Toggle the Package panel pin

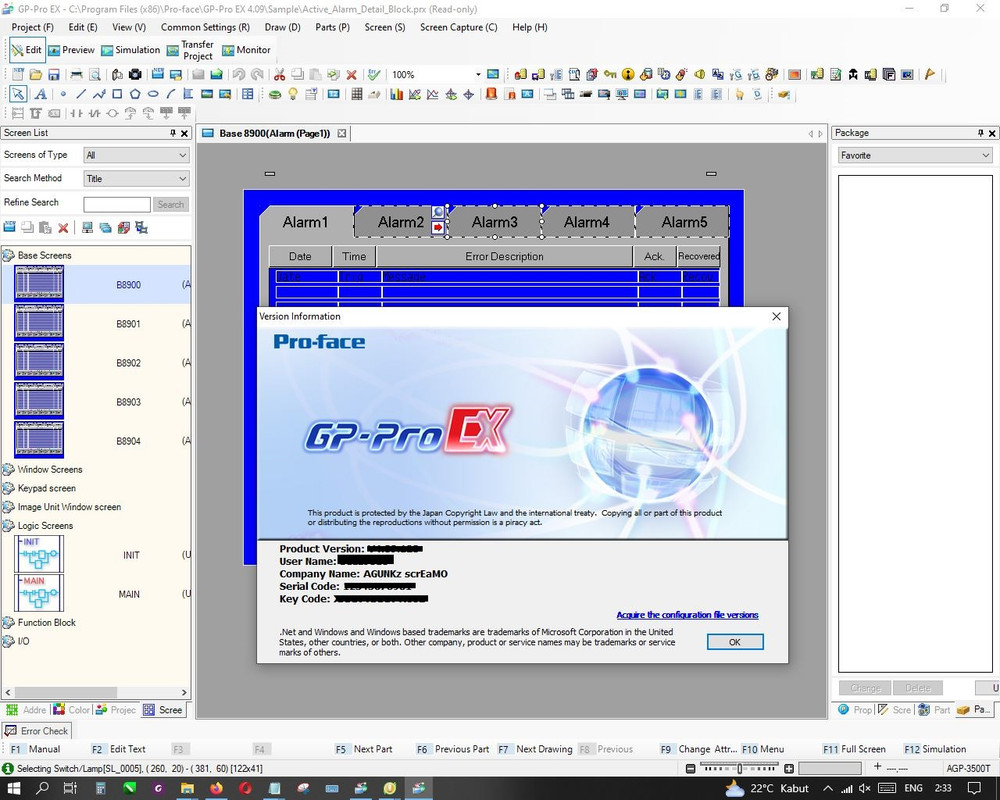(x=981, y=133)
